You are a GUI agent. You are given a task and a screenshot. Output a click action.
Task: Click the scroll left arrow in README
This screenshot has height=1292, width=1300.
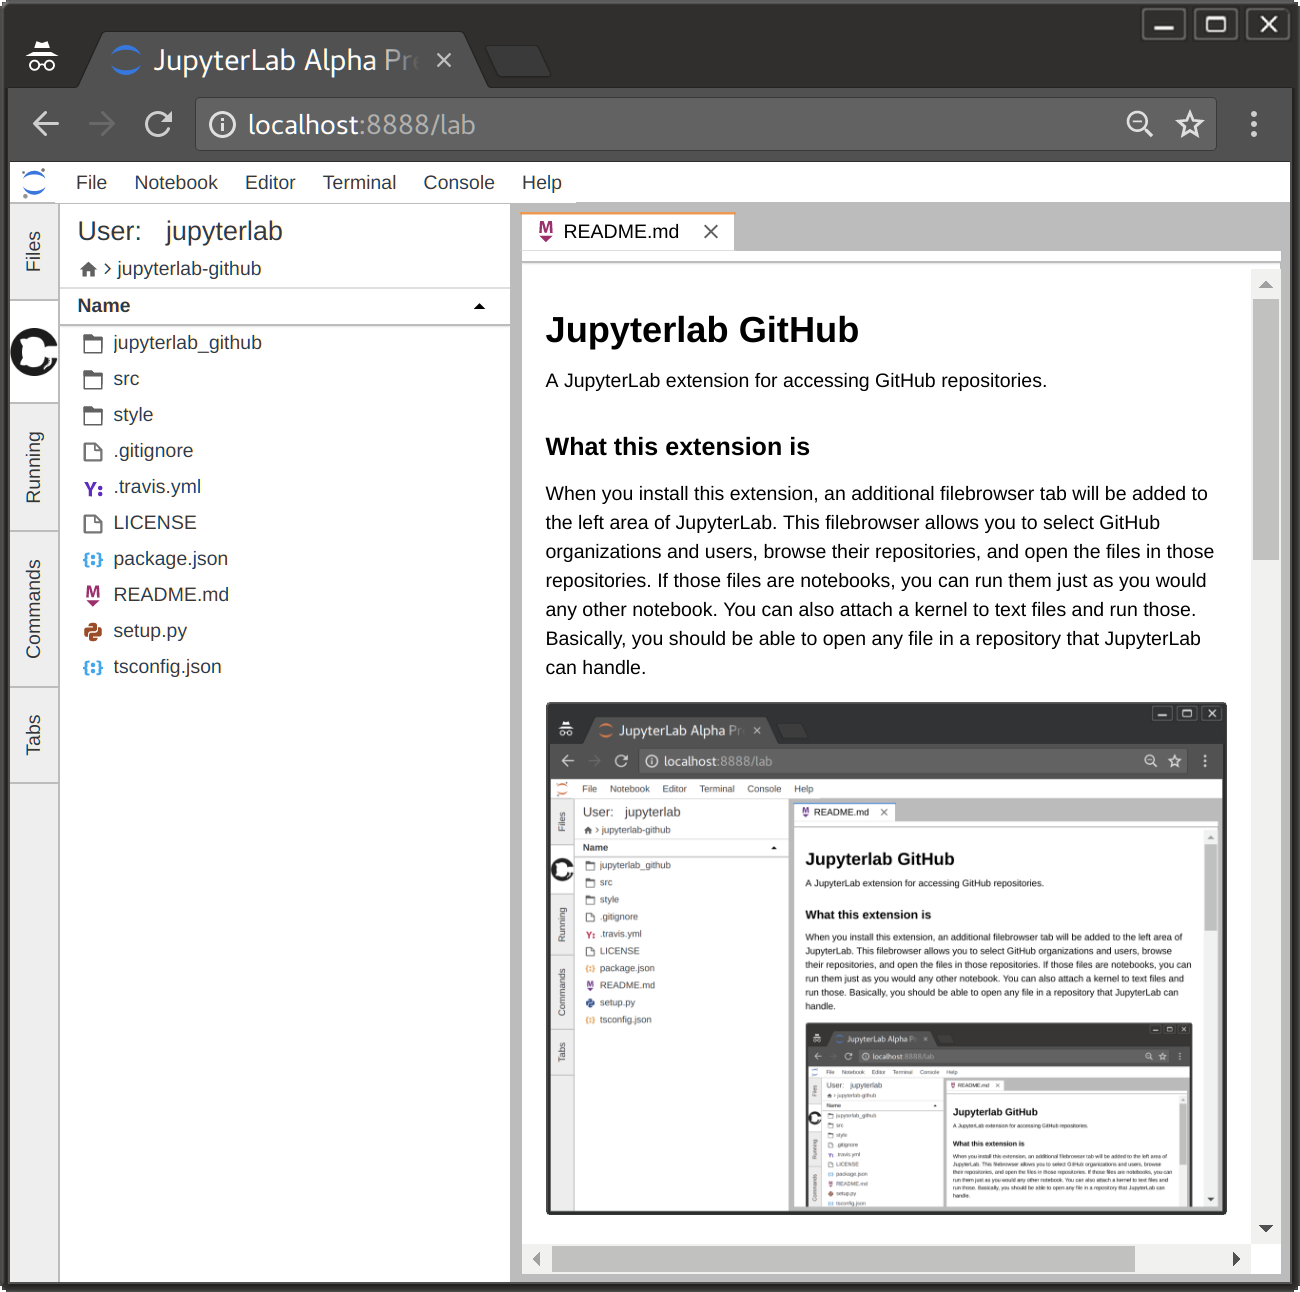[537, 1259]
